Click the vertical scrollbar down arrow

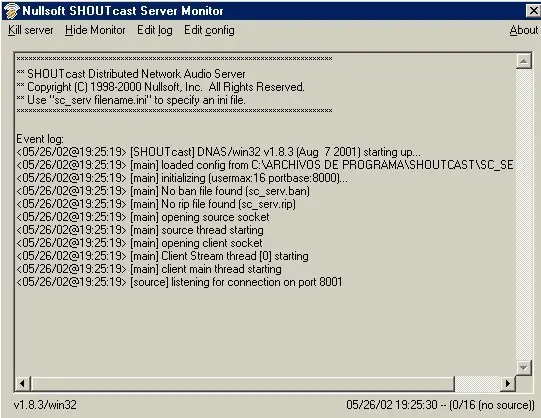point(523,367)
